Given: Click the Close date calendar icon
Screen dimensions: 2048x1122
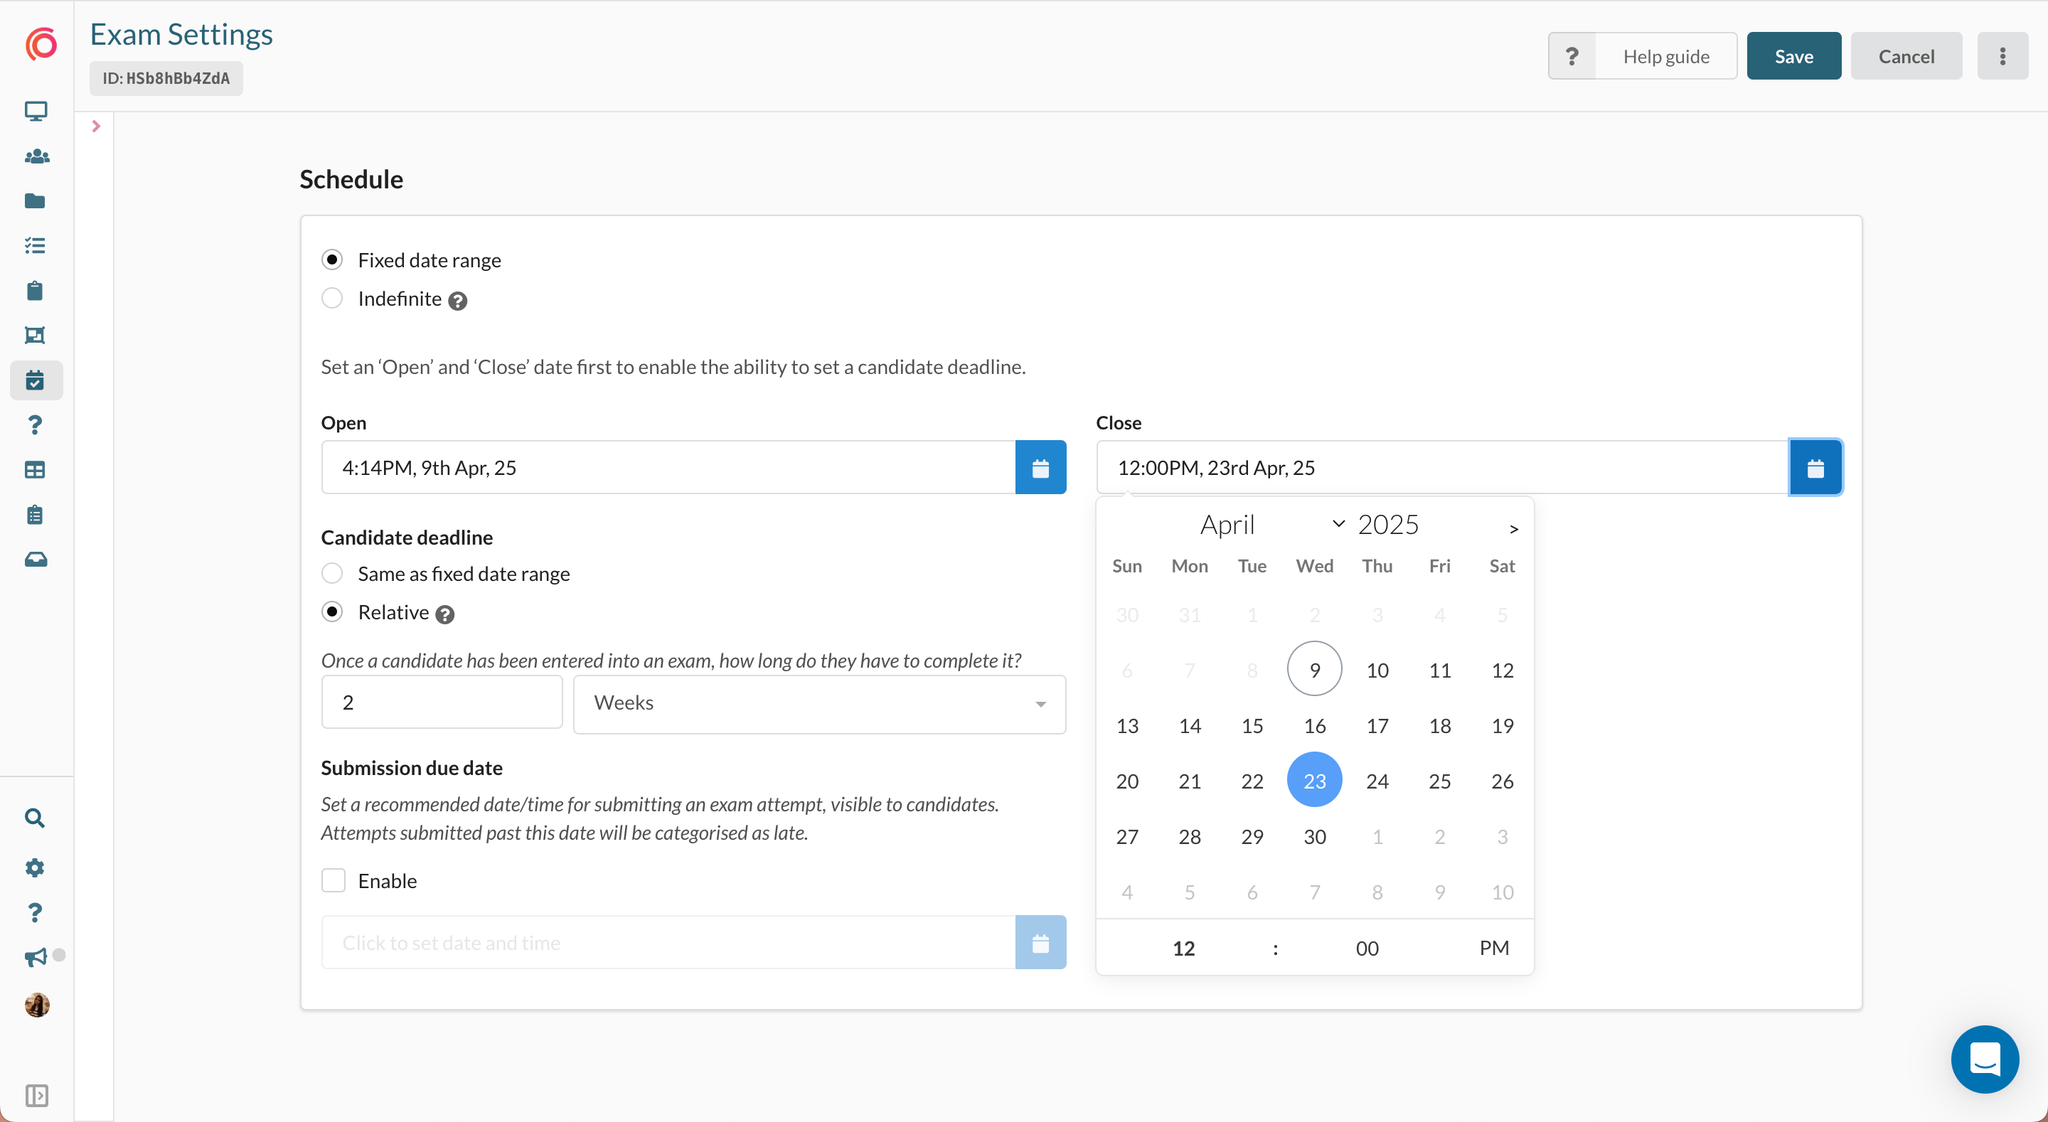Looking at the screenshot, I should tap(1815, 467).
